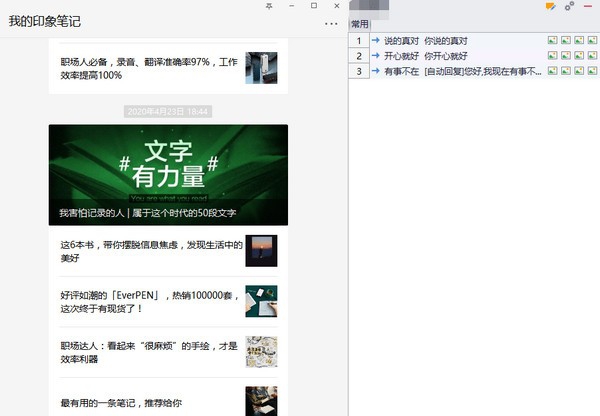This screenshot has width=600, height=416.
Task: Click rightmost image icon in 开心就好 row
Action: (592, 55)
